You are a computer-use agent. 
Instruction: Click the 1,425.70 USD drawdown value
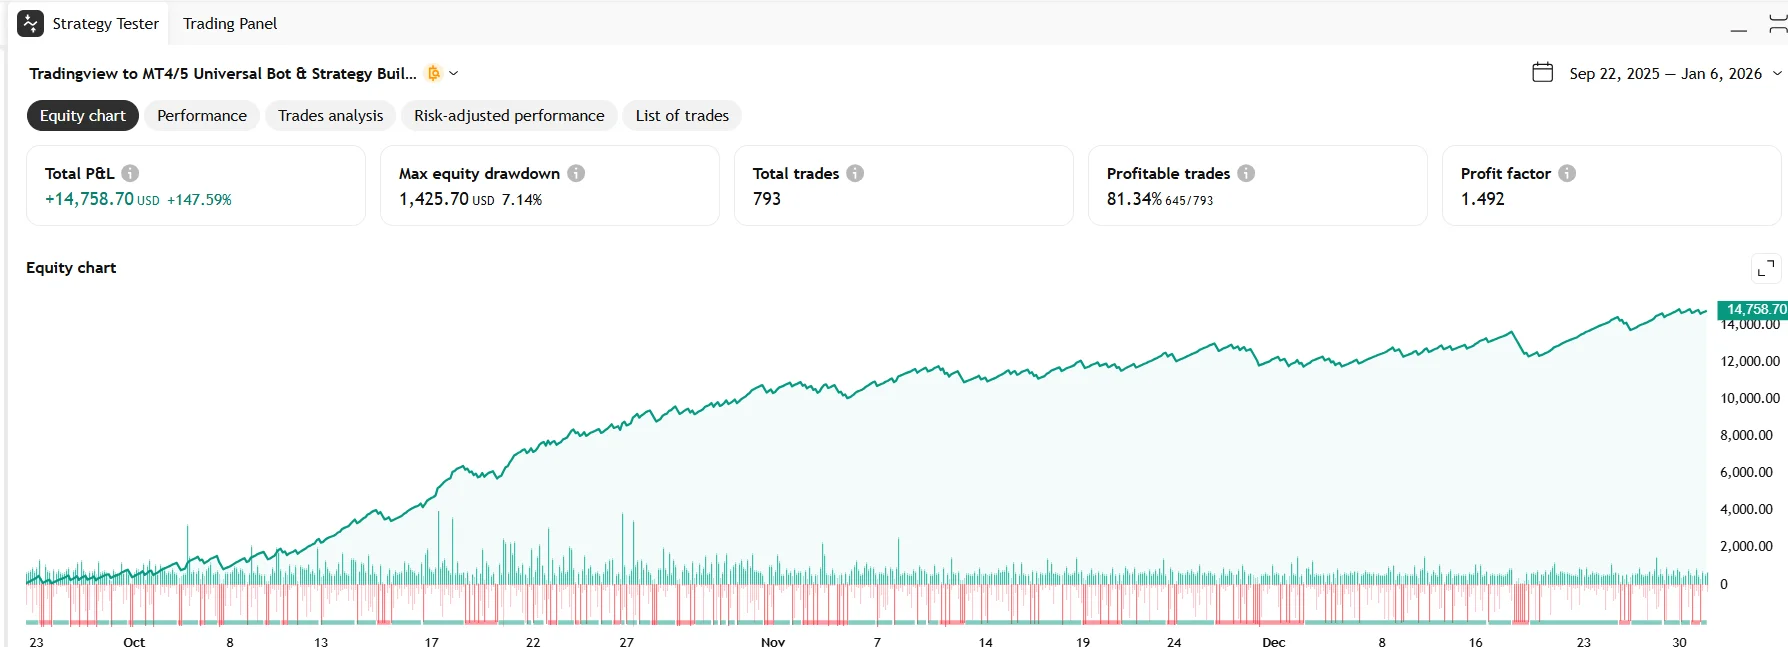(447, 199)
